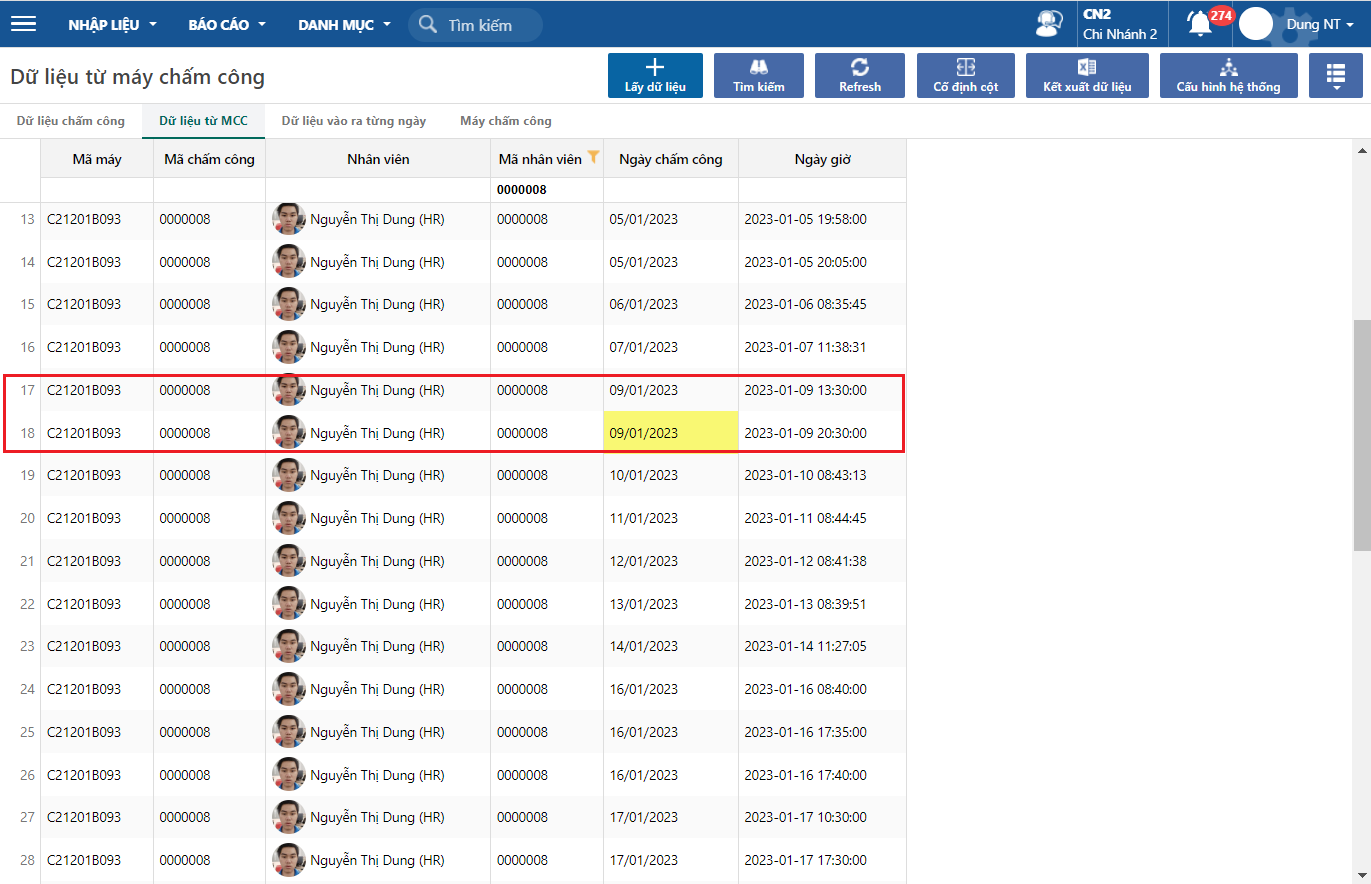Expand the DANH MỤC dropdown menu
The height and width of the screenshot is (884, 1371).
tap(344, 24)
